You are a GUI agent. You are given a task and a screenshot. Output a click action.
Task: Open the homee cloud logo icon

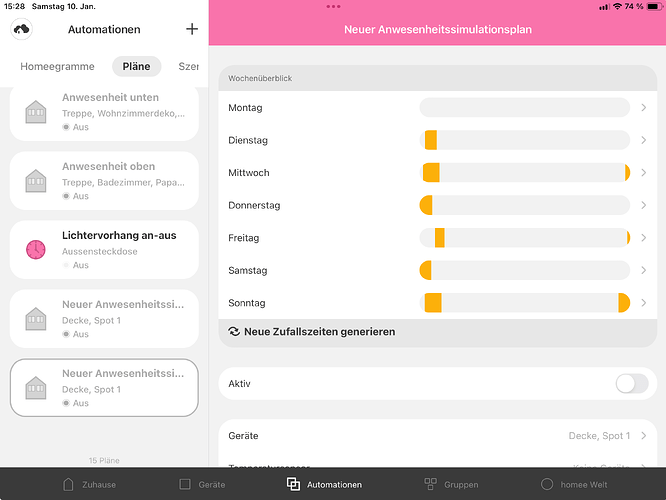pyautogui.click(x=22, y=29)
